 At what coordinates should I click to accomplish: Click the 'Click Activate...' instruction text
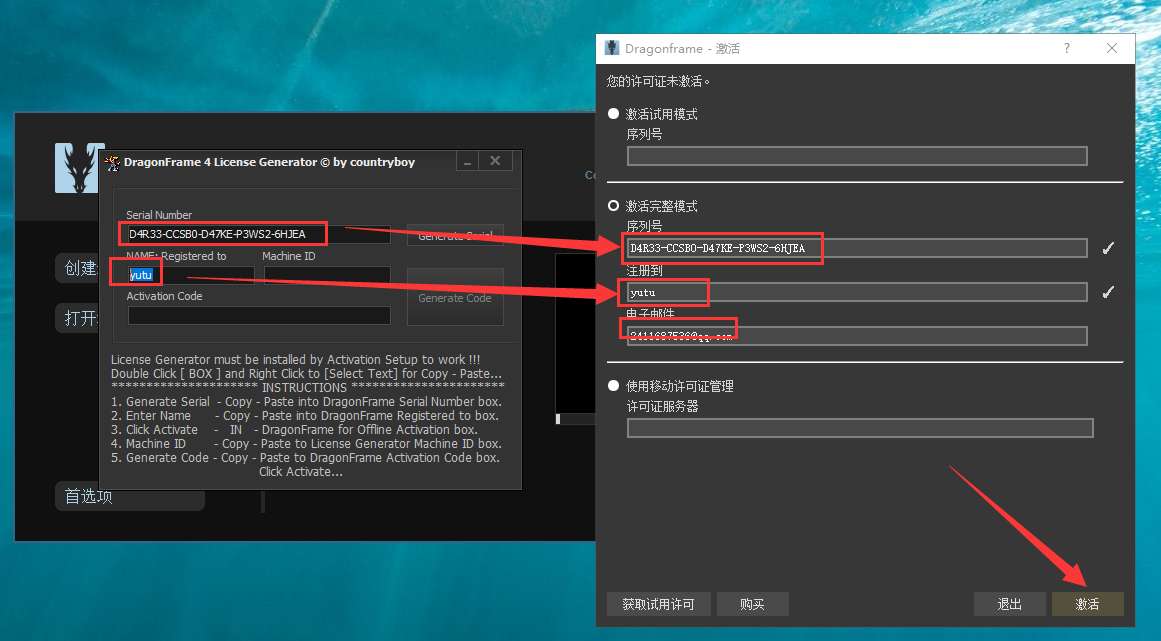[x=301, y=471]
